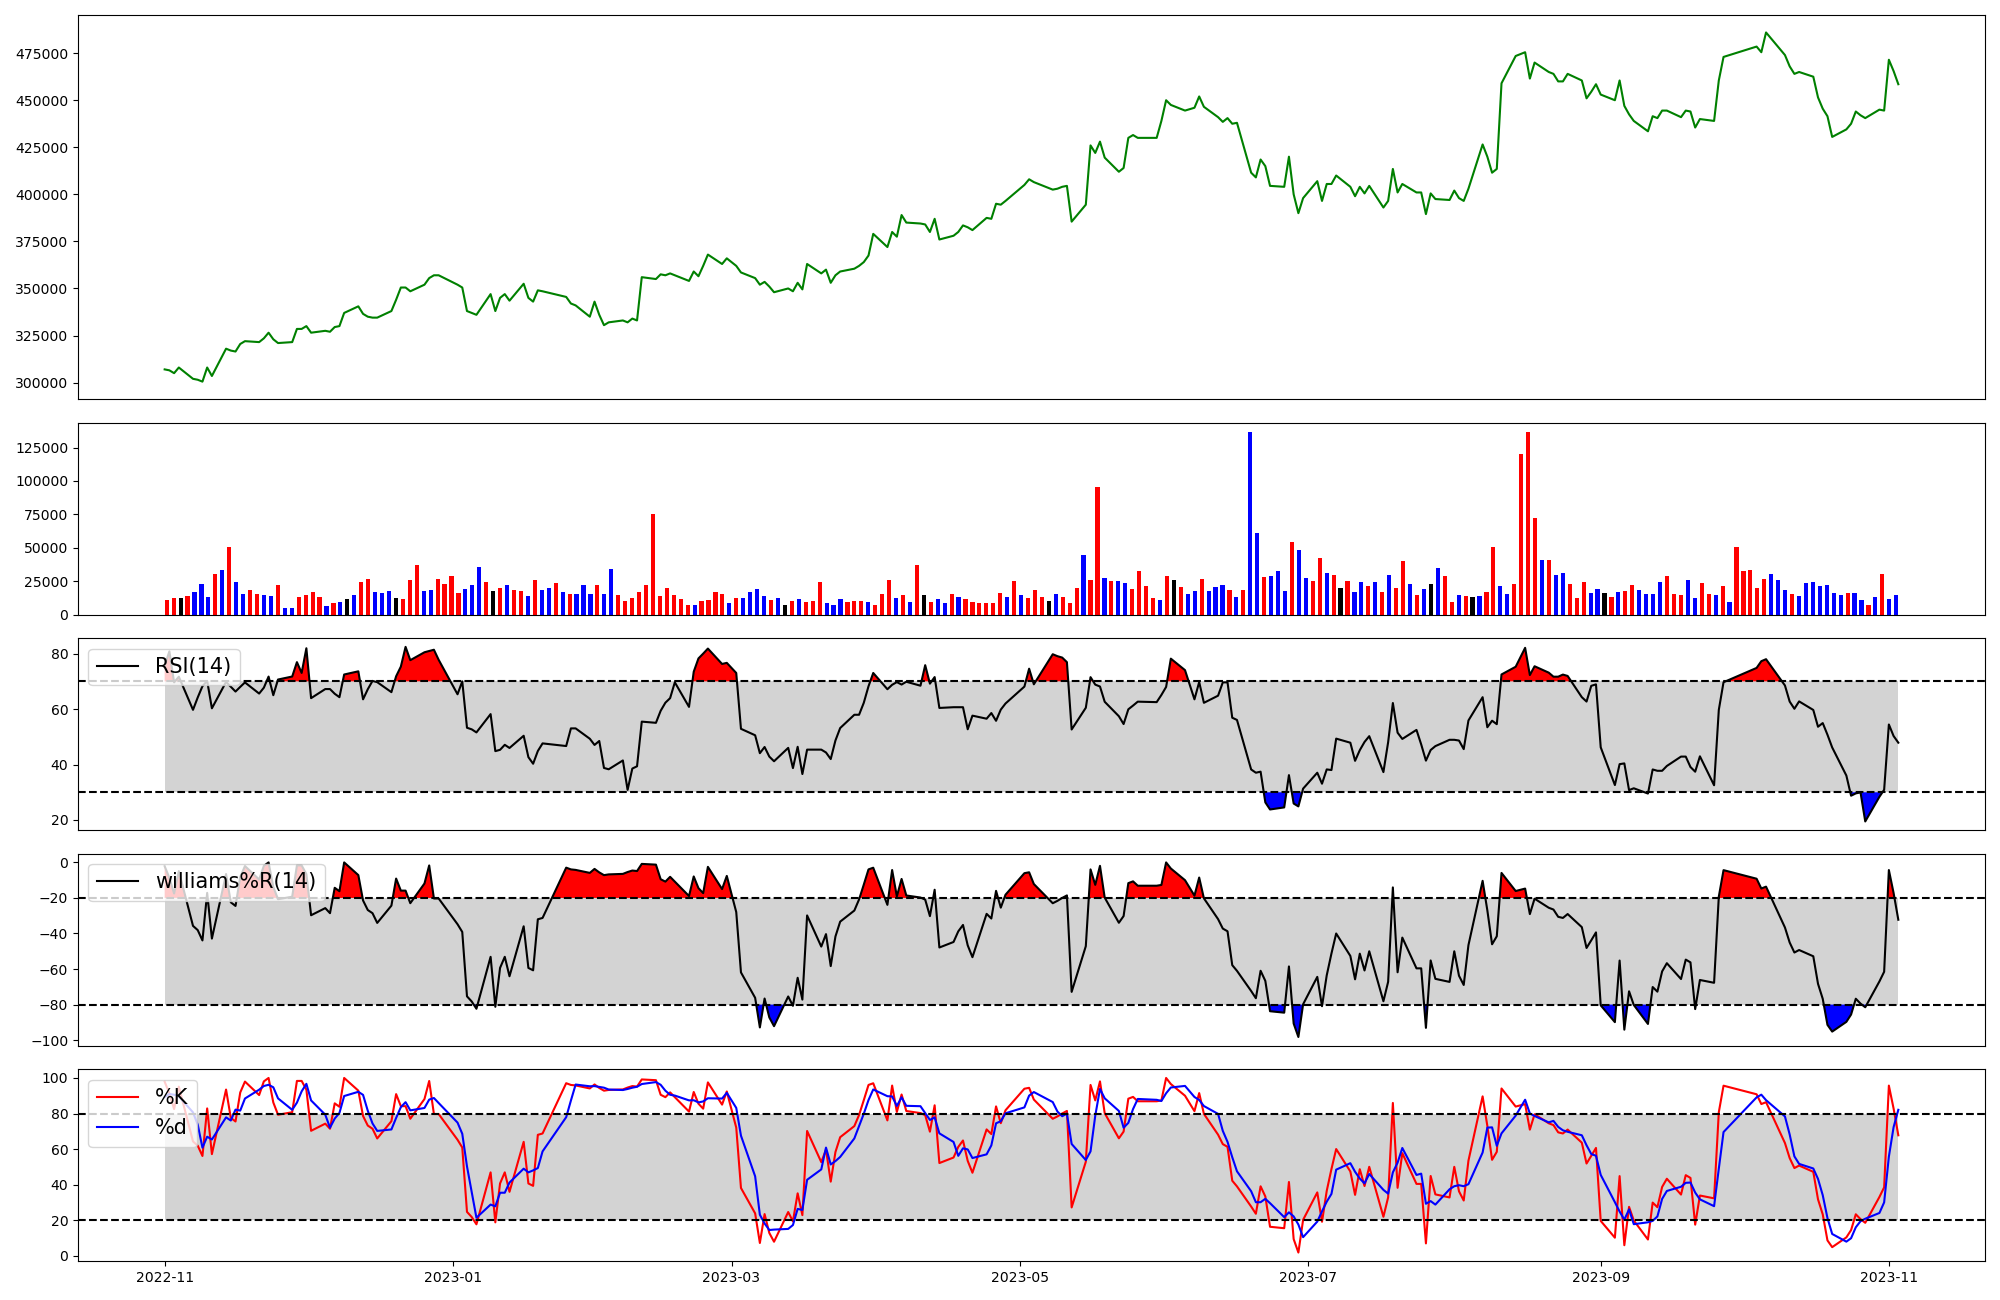
Task: Click the 2023-03 x-axis date label
Action: tap(732, 1277)
